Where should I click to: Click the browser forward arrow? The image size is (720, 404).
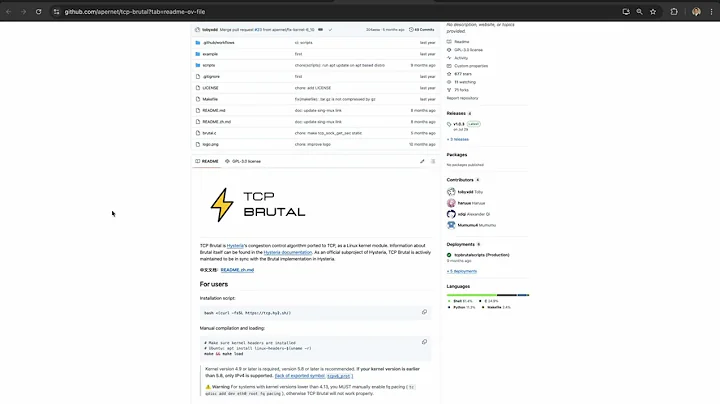[23, 11]
